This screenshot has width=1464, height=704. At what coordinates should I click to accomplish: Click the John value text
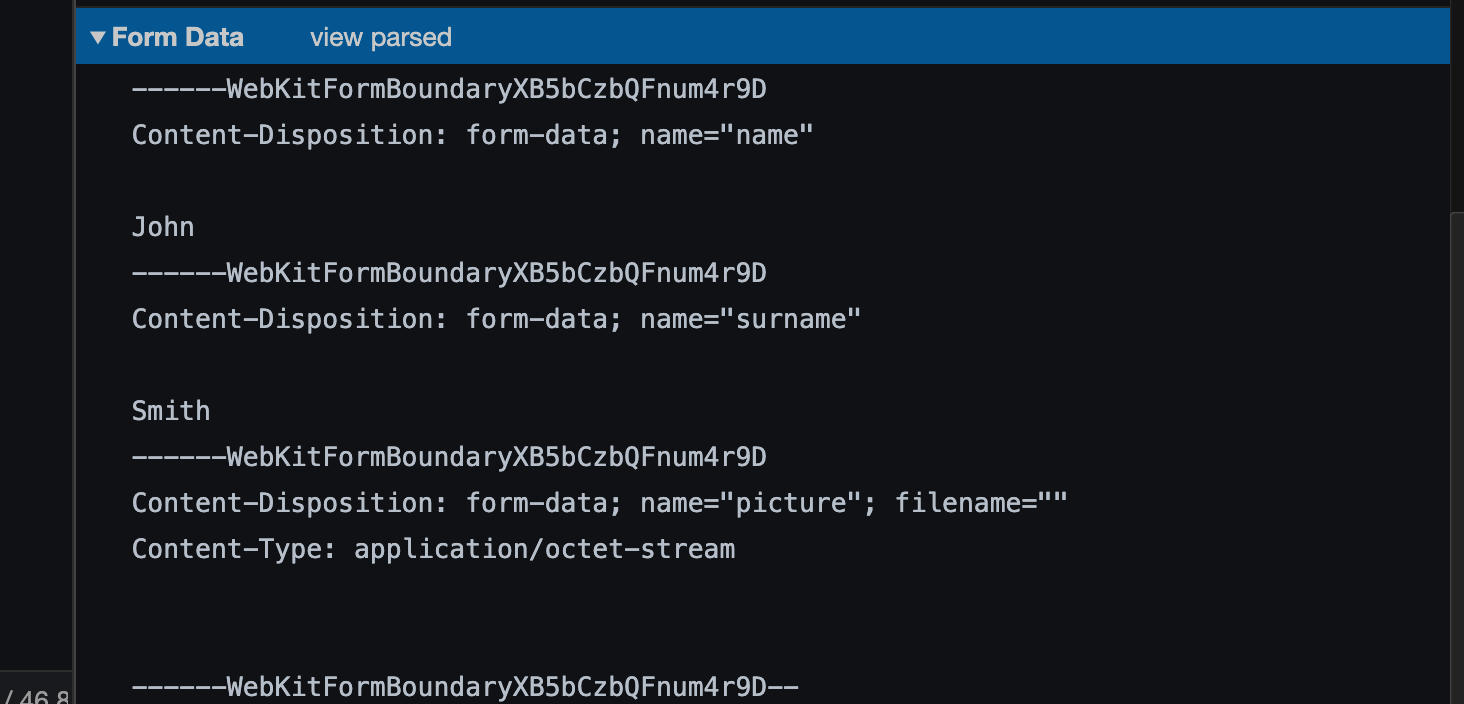163,227
